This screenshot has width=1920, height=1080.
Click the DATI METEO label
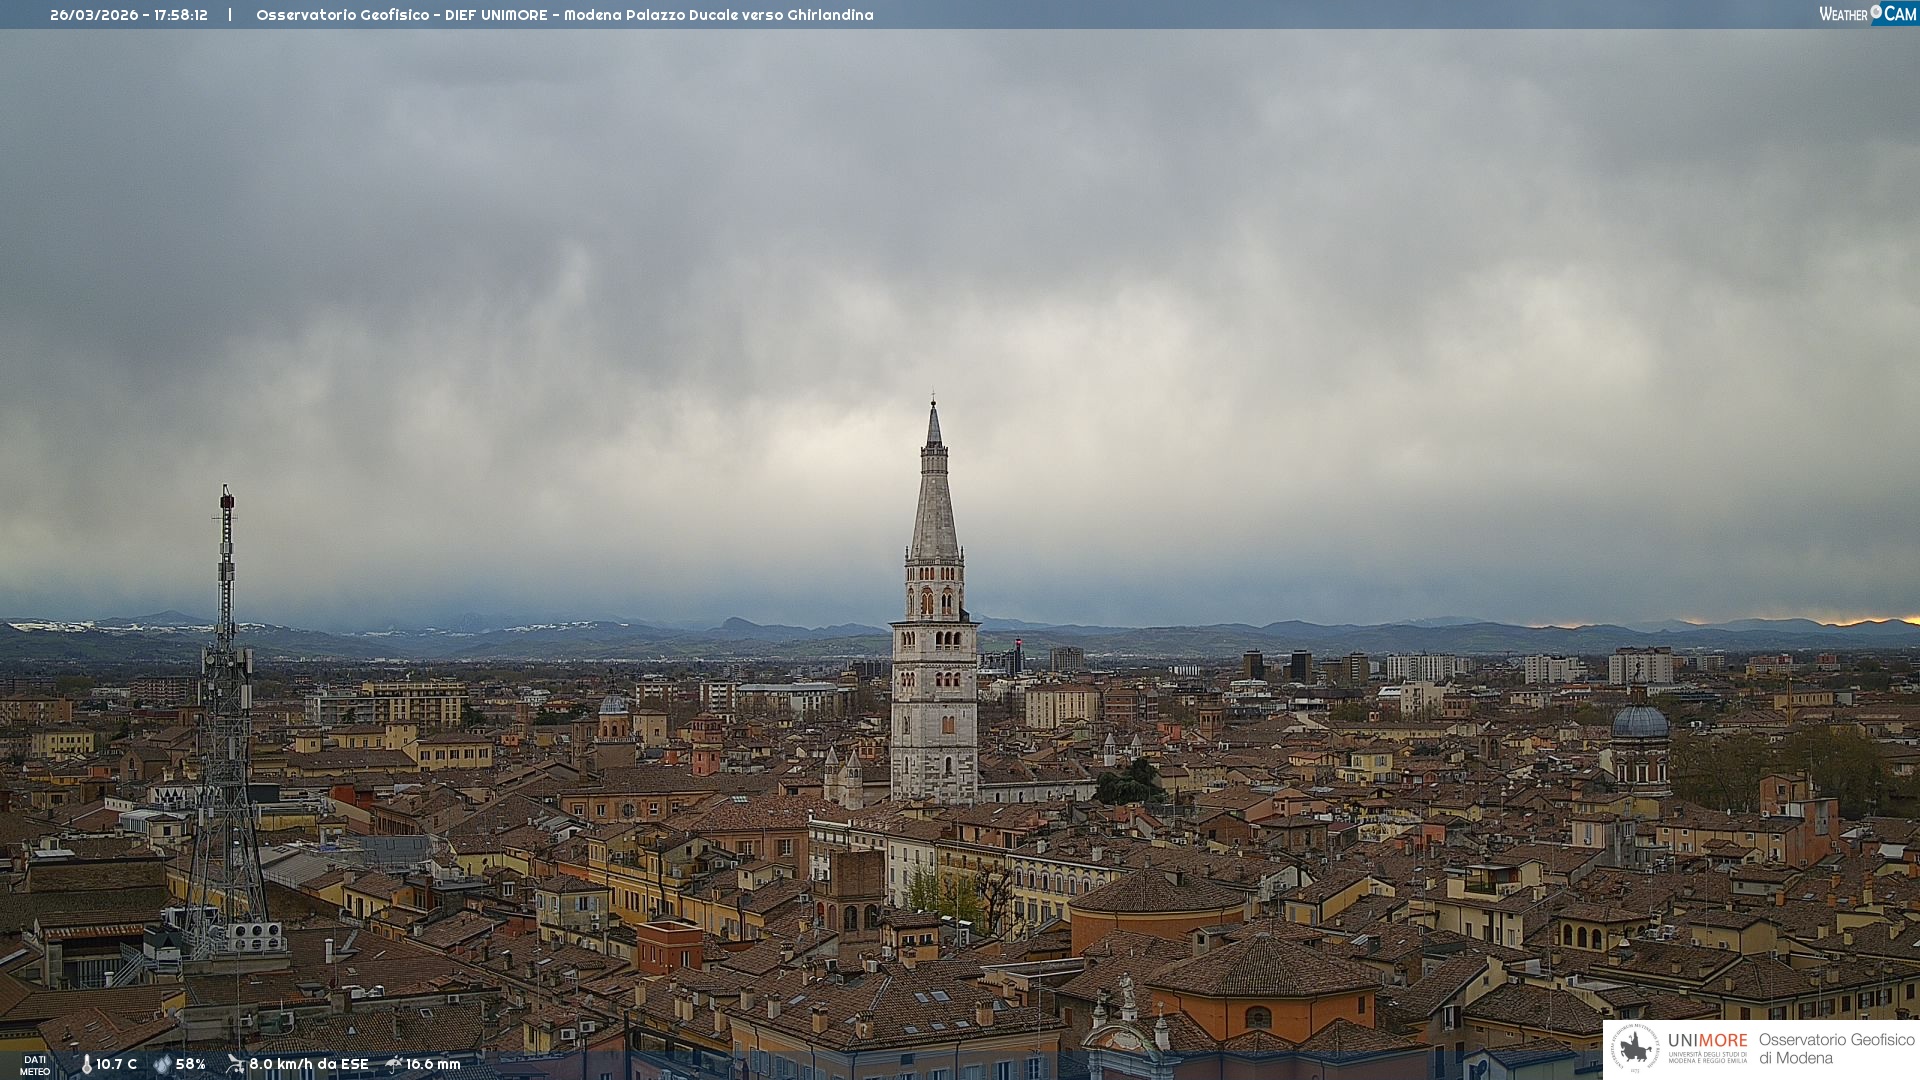pyautogui.click(x=35, y=1065)
